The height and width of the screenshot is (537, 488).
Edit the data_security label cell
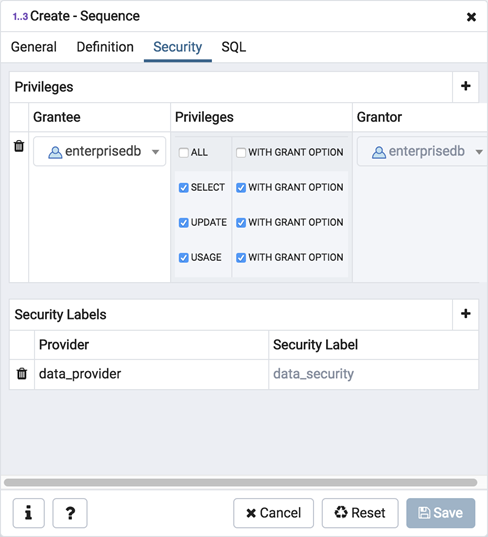[x=373, y=374]
